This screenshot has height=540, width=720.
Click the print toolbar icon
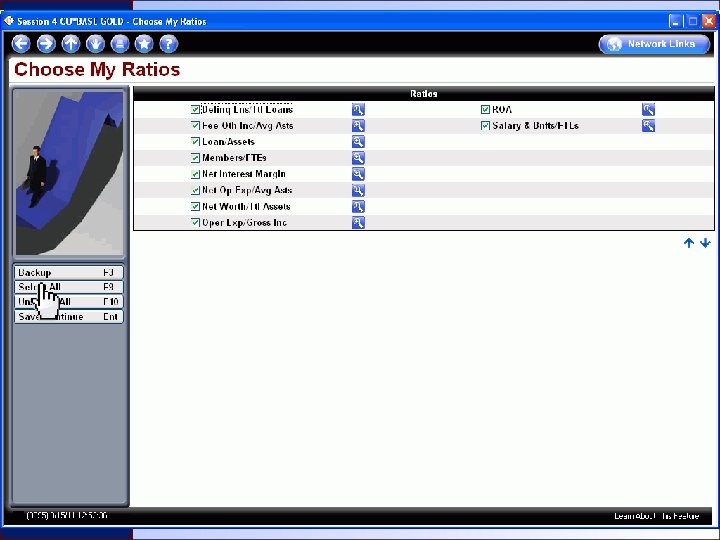click(x=120, y=44)
